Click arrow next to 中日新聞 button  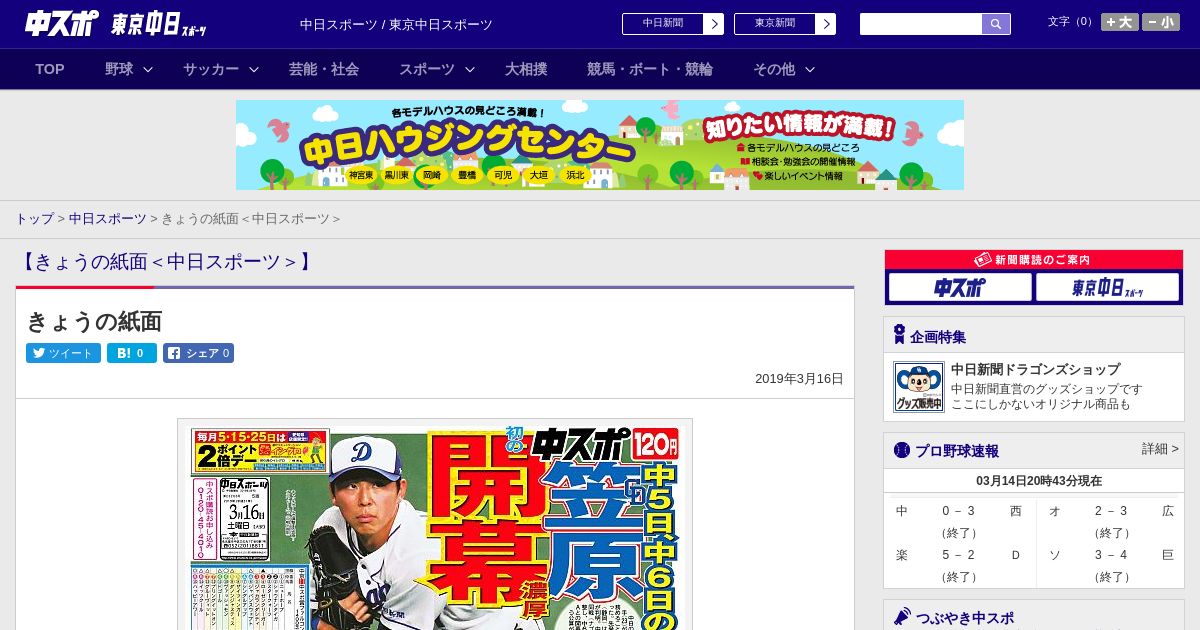(714, 24)
